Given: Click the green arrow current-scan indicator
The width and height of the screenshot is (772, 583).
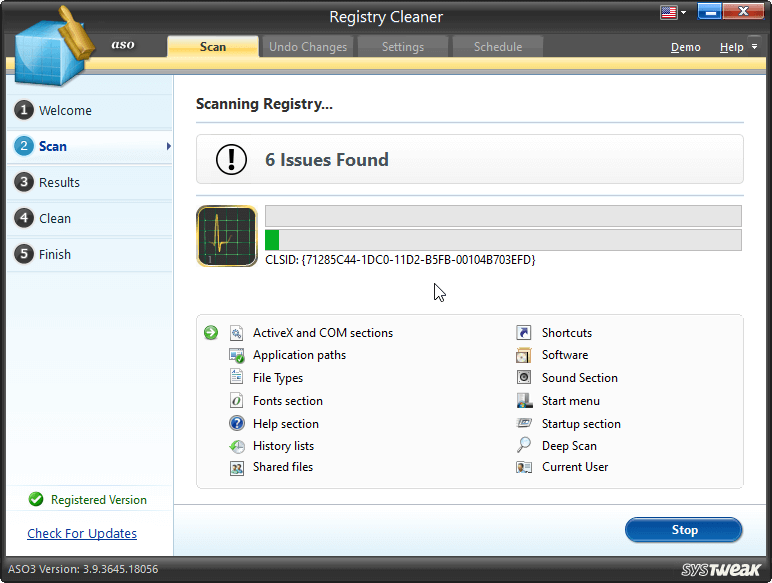Looking at the screenshot, I should (211, 333).
